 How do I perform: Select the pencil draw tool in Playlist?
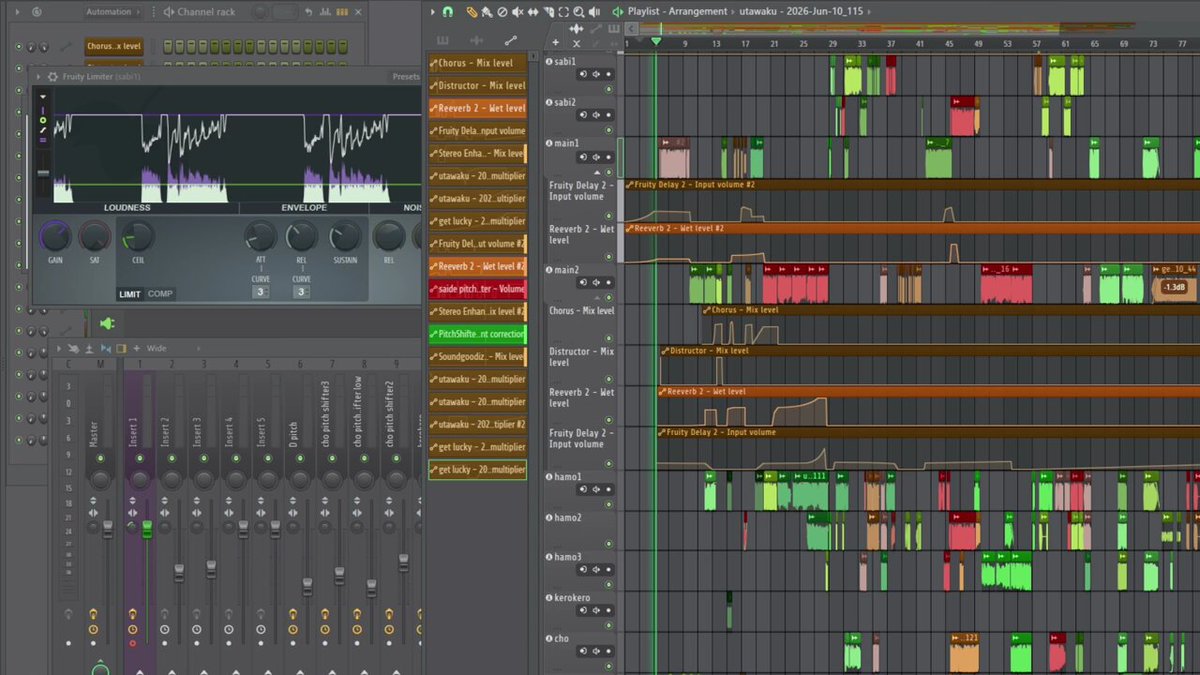(472, 12)
